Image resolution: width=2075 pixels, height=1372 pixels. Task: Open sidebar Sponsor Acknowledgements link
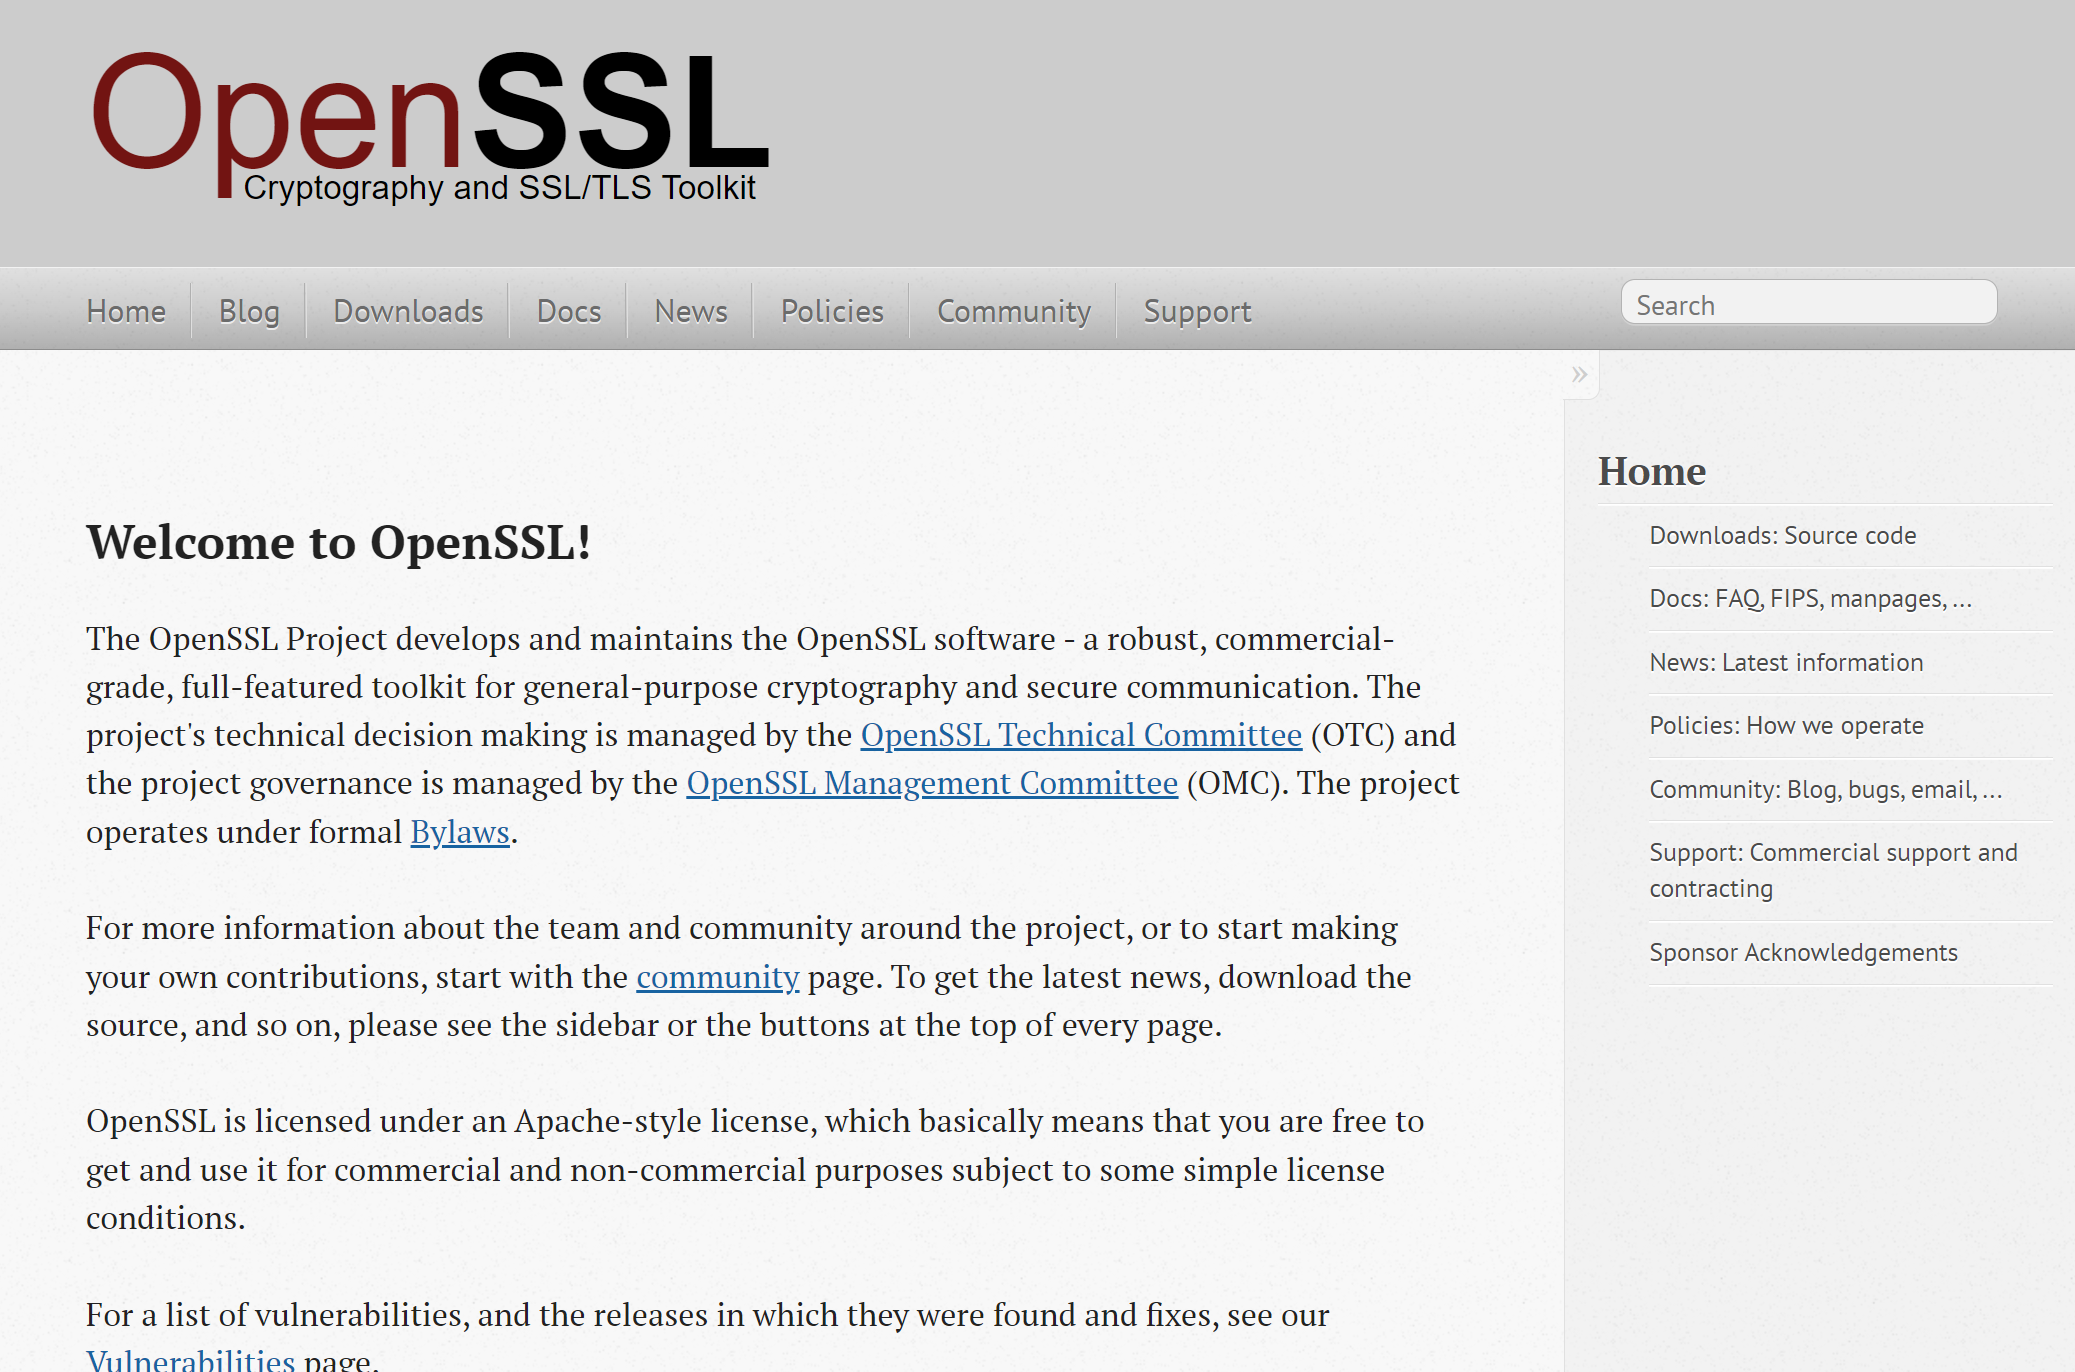point(1803,953)
